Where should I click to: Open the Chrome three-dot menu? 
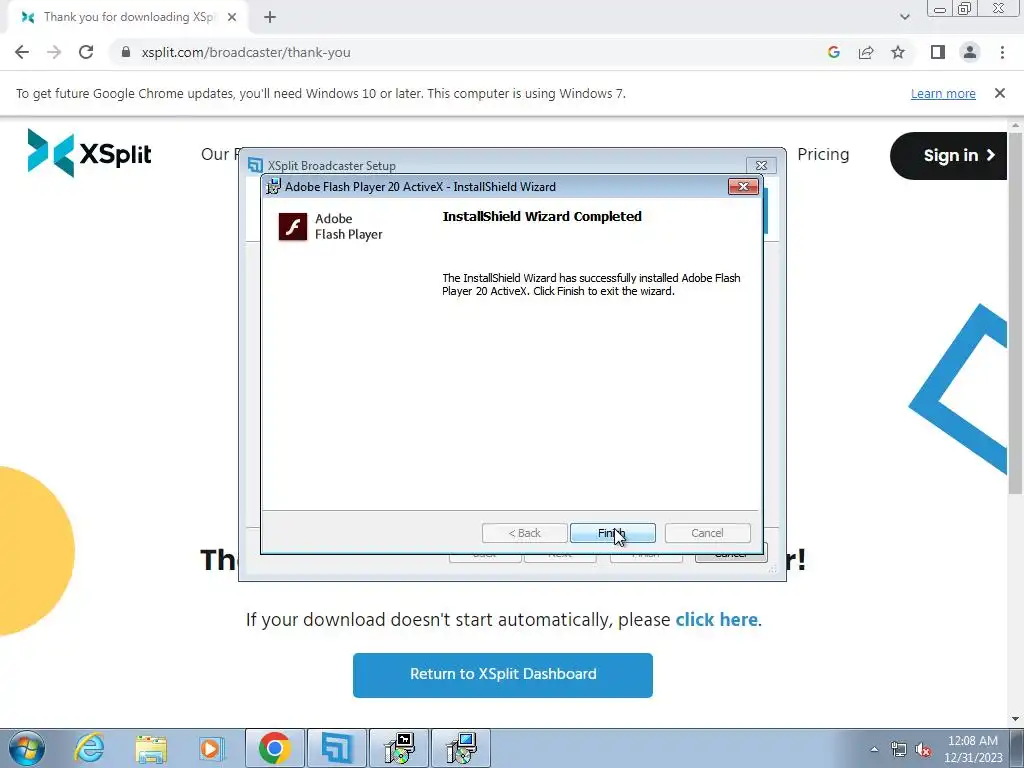coord(1002,52)
